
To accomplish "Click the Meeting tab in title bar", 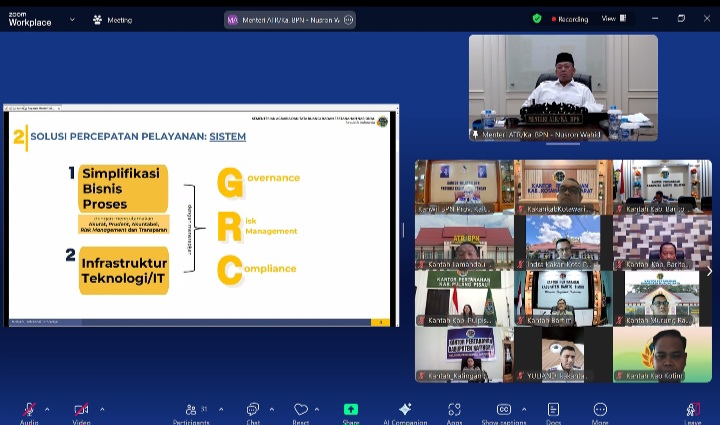I will click(x=113, y=20).
